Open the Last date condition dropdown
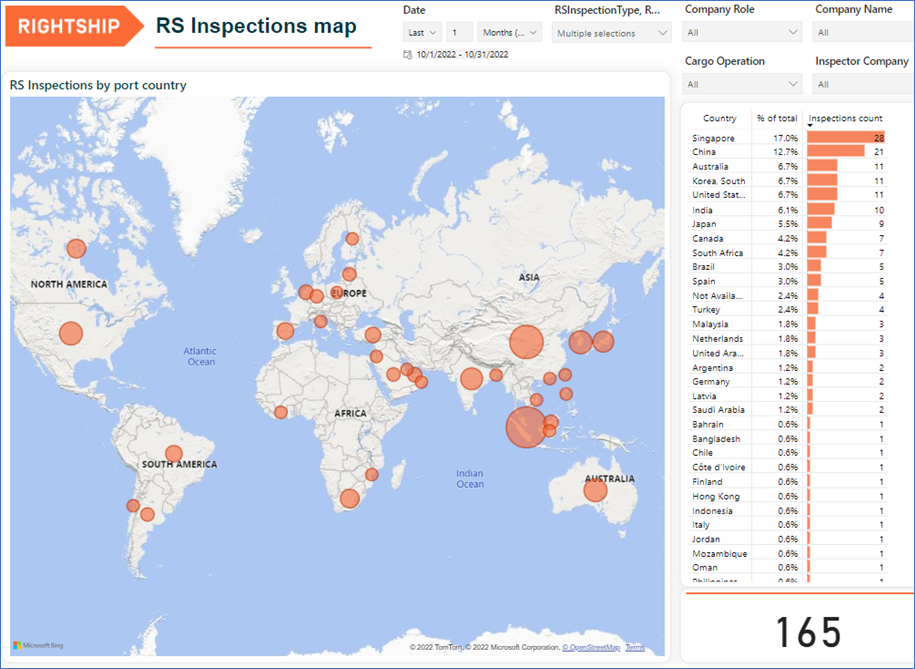The height and width of the screenshot is (669, 915). click(421, 31)
